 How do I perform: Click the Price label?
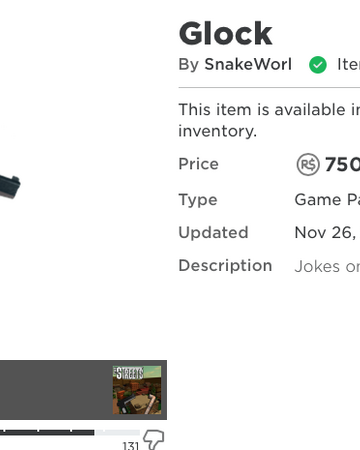pos(199,164)
